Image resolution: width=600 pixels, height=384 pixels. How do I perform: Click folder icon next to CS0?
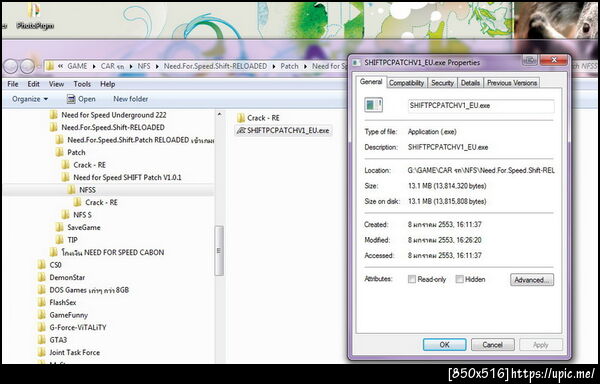[x=42, y=265]
